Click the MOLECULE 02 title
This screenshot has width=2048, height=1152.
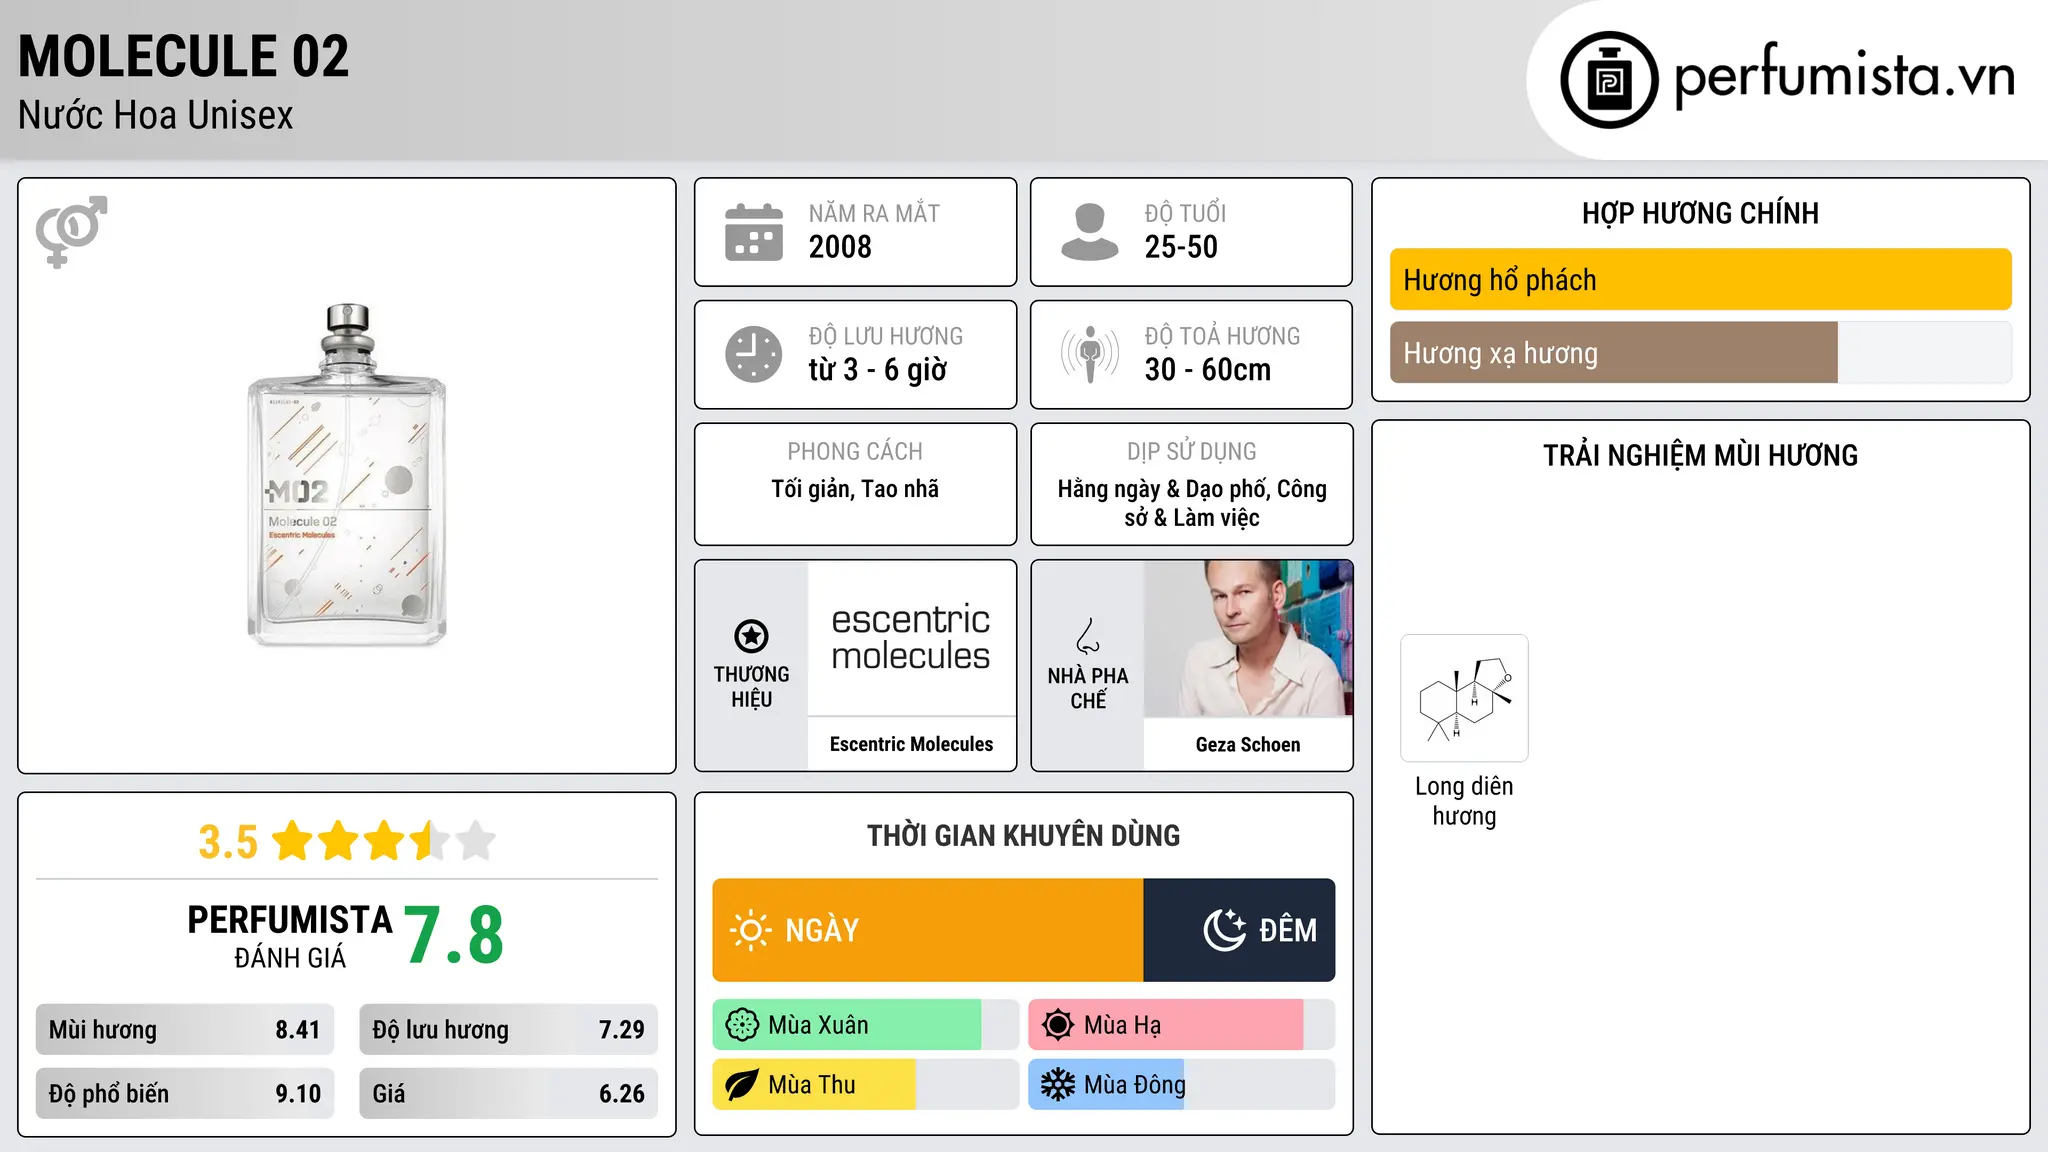[184, 56]
